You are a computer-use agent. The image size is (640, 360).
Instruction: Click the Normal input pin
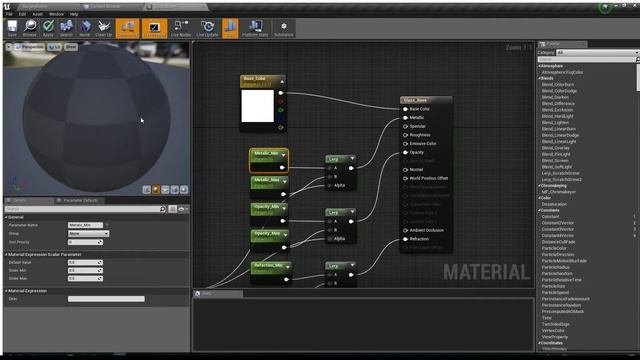[x=405, y=170]
